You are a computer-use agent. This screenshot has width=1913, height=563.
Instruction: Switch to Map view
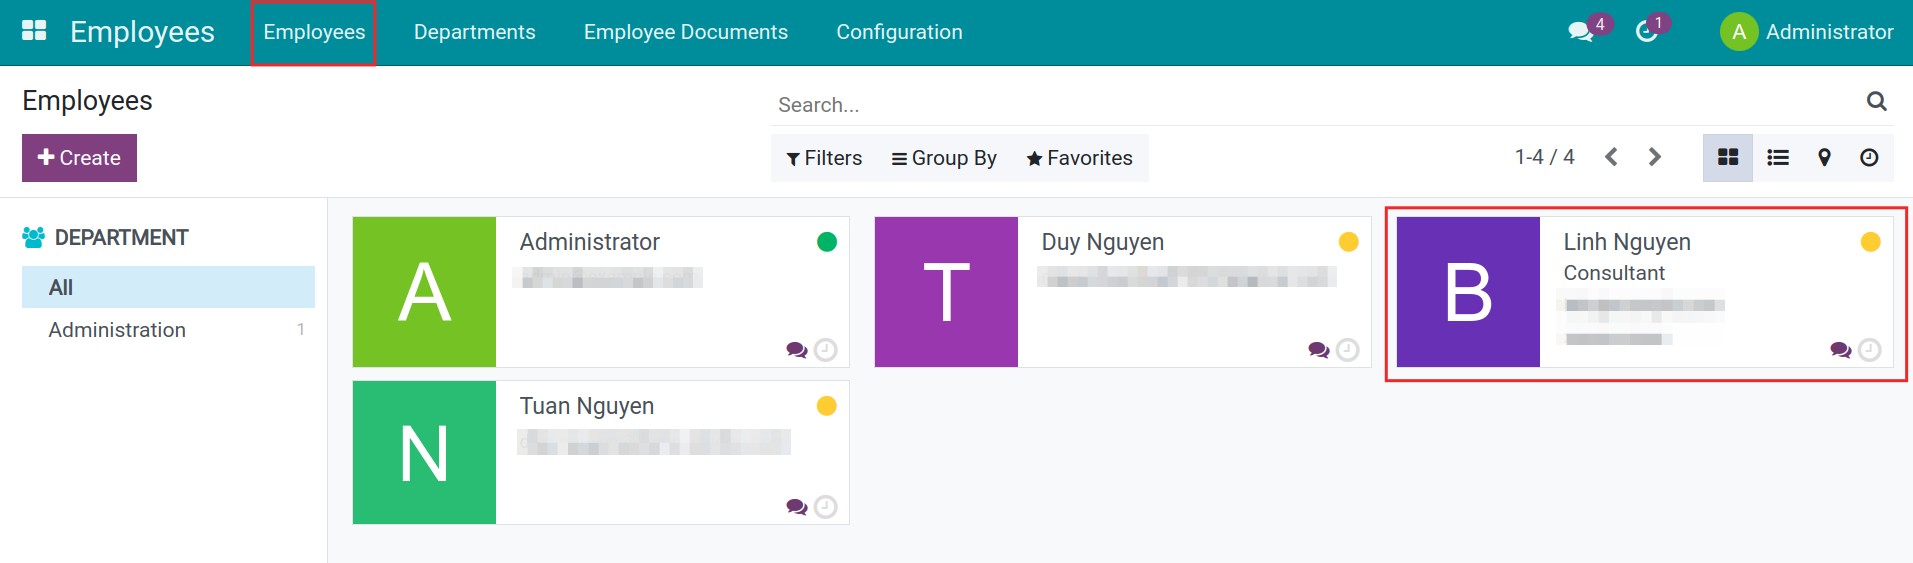coord(1824,158)
